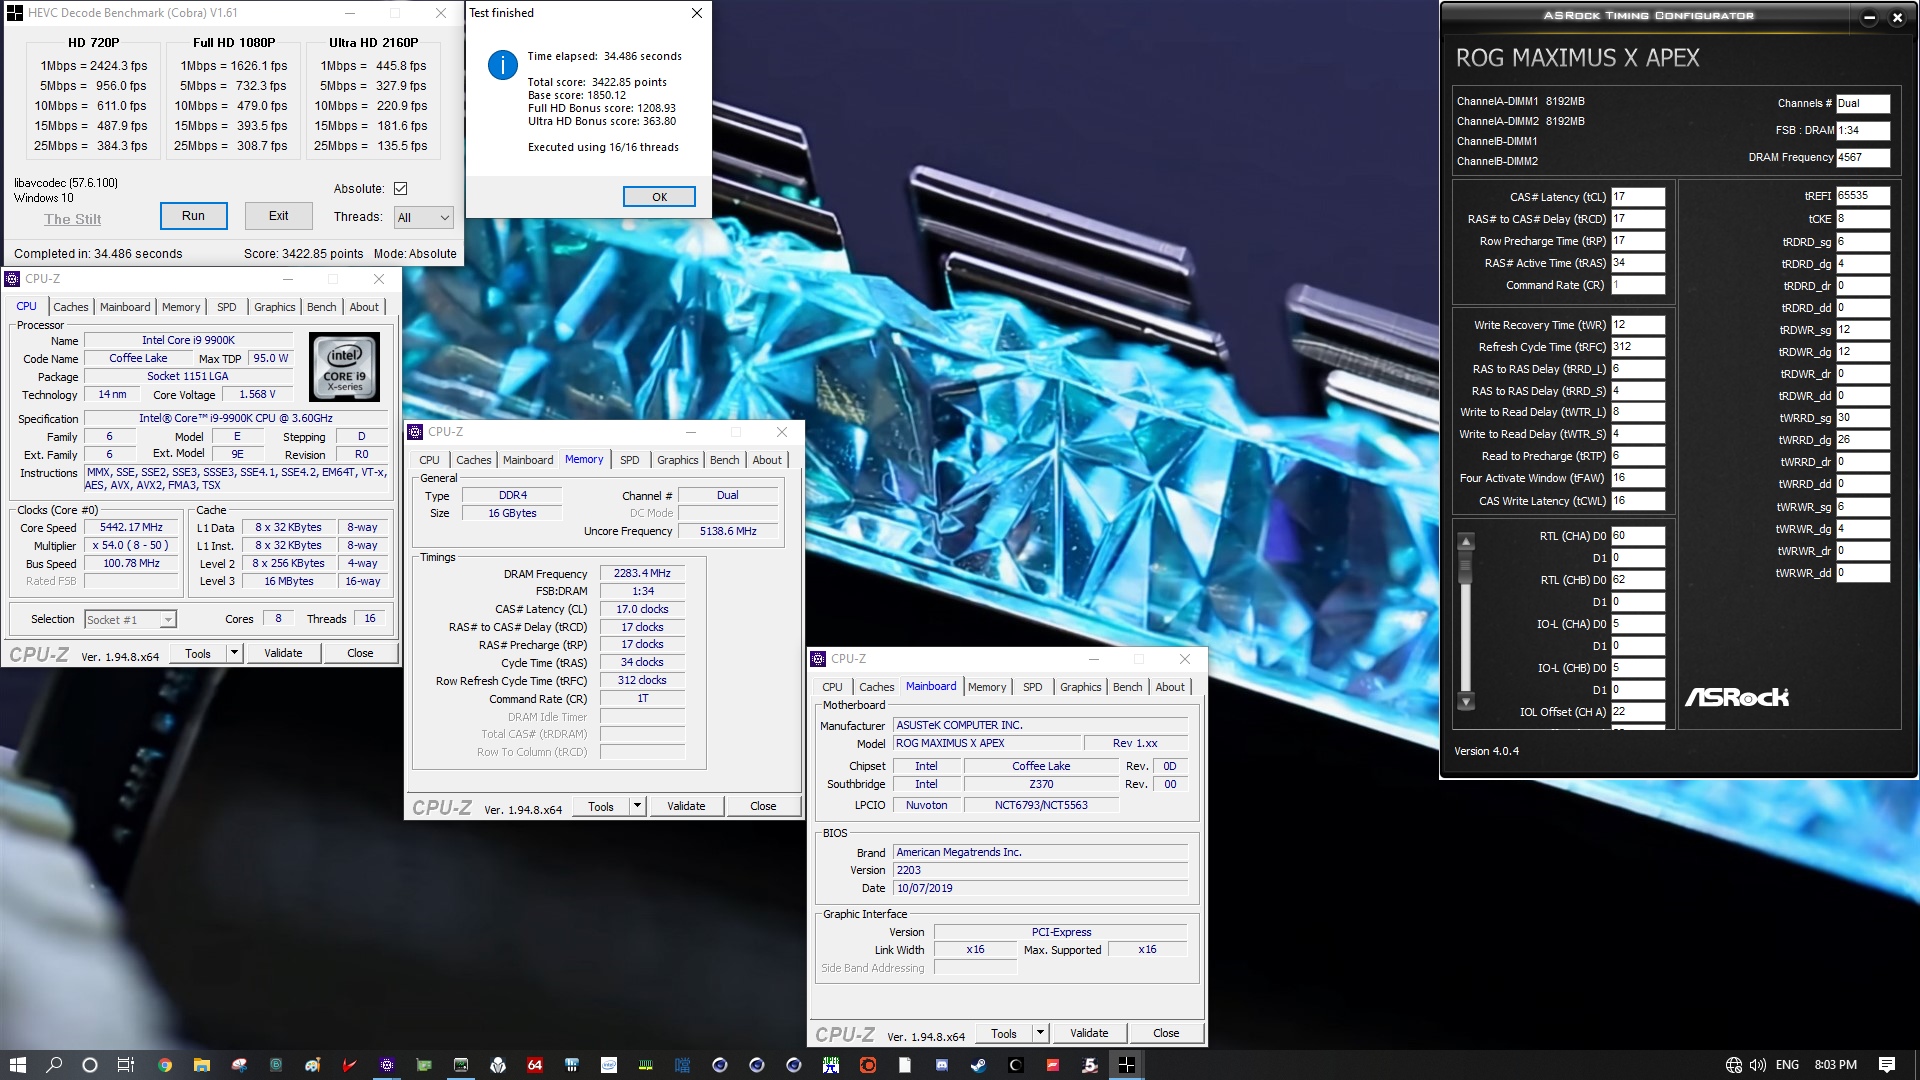Open the volume speaker tray icon
The width and height of the screenshot is (1920, 1080).
[1757, 1065]
